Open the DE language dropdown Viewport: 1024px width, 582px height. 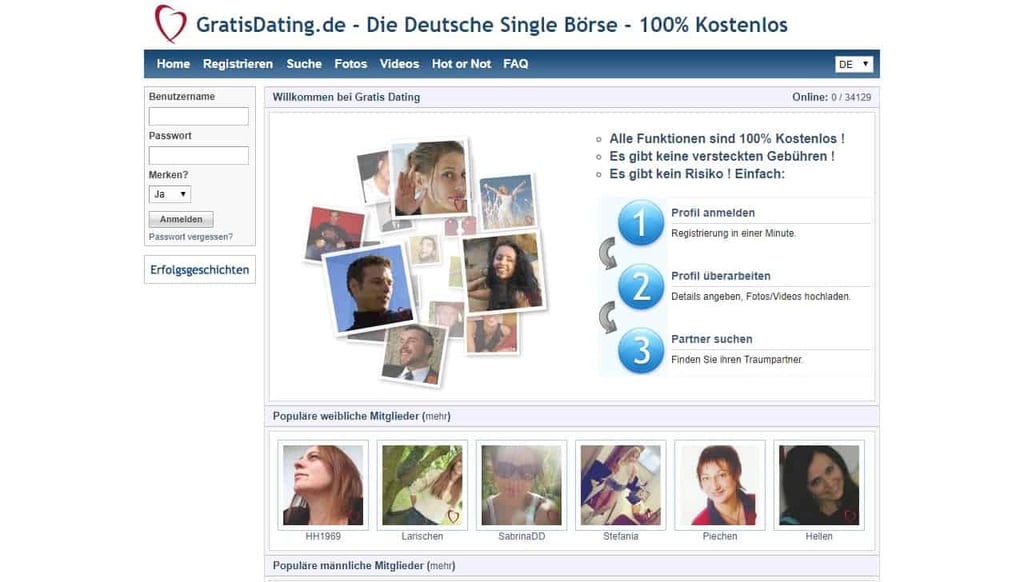point(854,64)
